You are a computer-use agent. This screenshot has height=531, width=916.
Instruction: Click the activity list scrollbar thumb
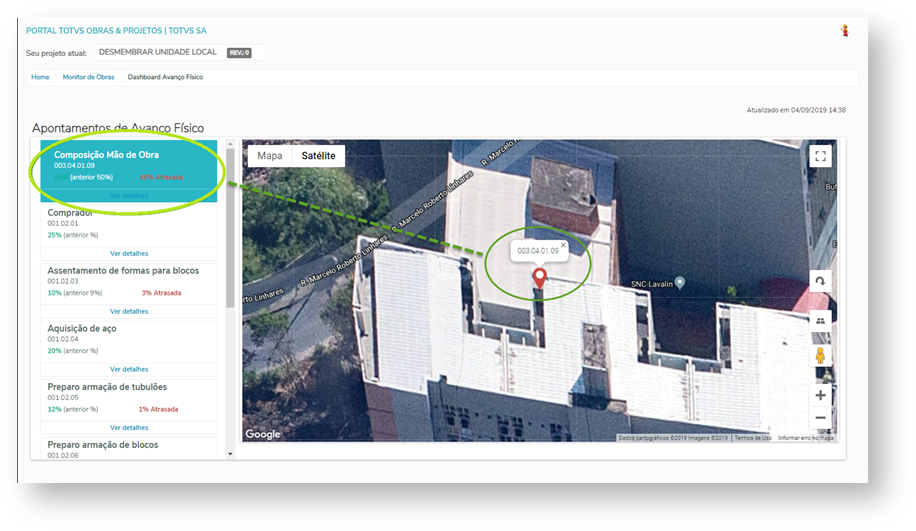(230, 228)
